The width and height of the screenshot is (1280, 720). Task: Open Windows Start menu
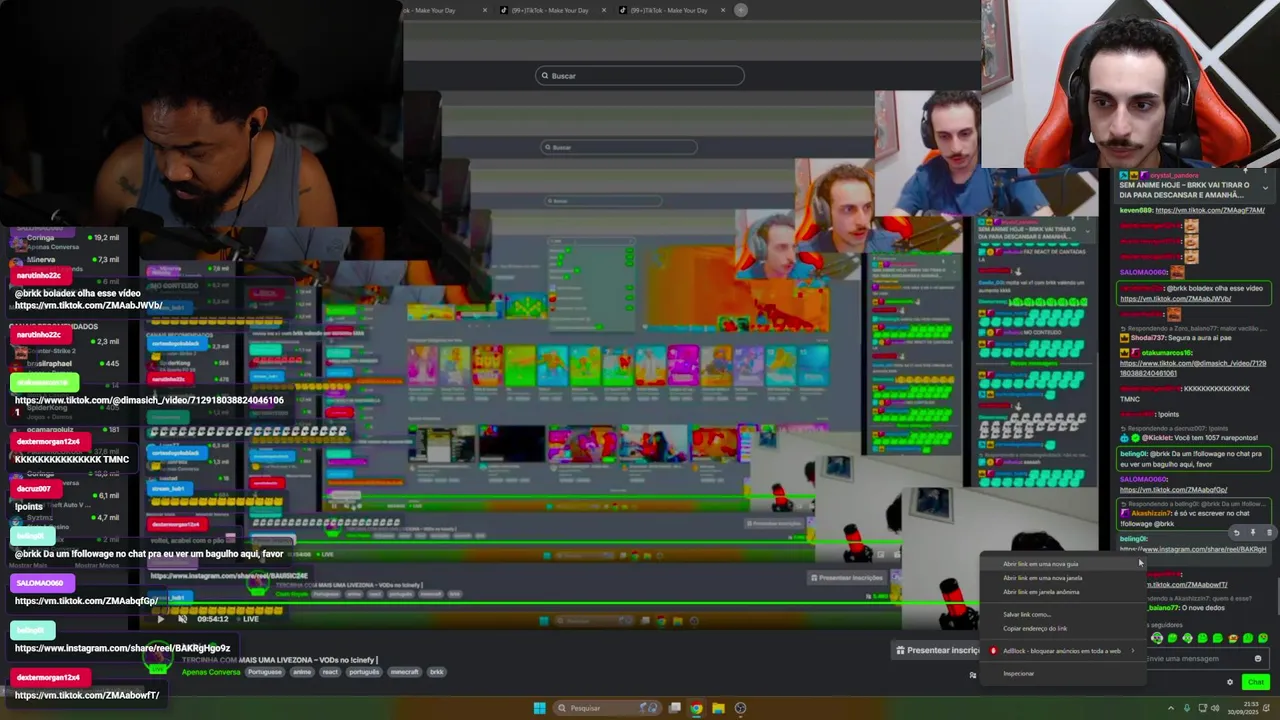(x=539, y=708)
